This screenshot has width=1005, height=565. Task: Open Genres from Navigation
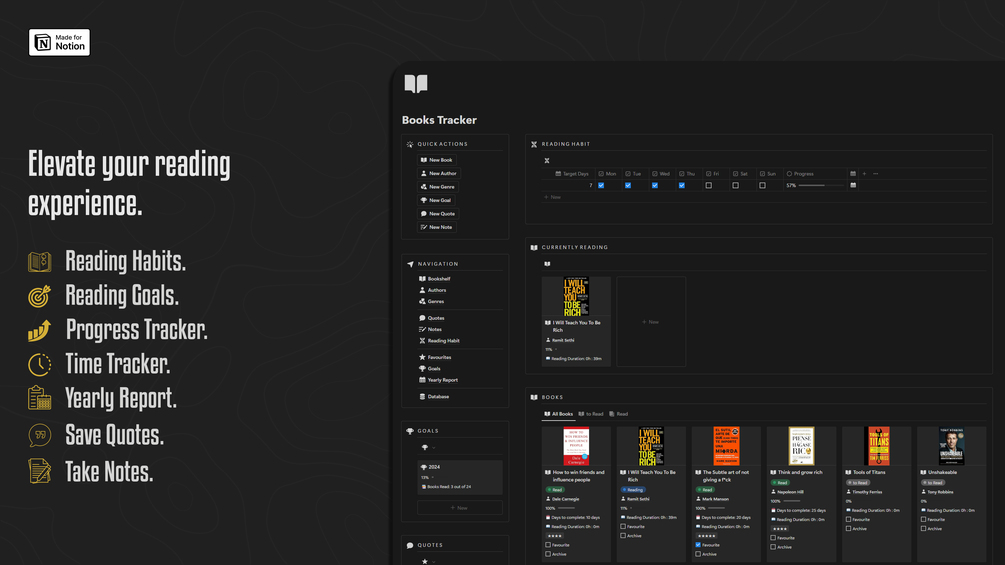coord(431,301)
